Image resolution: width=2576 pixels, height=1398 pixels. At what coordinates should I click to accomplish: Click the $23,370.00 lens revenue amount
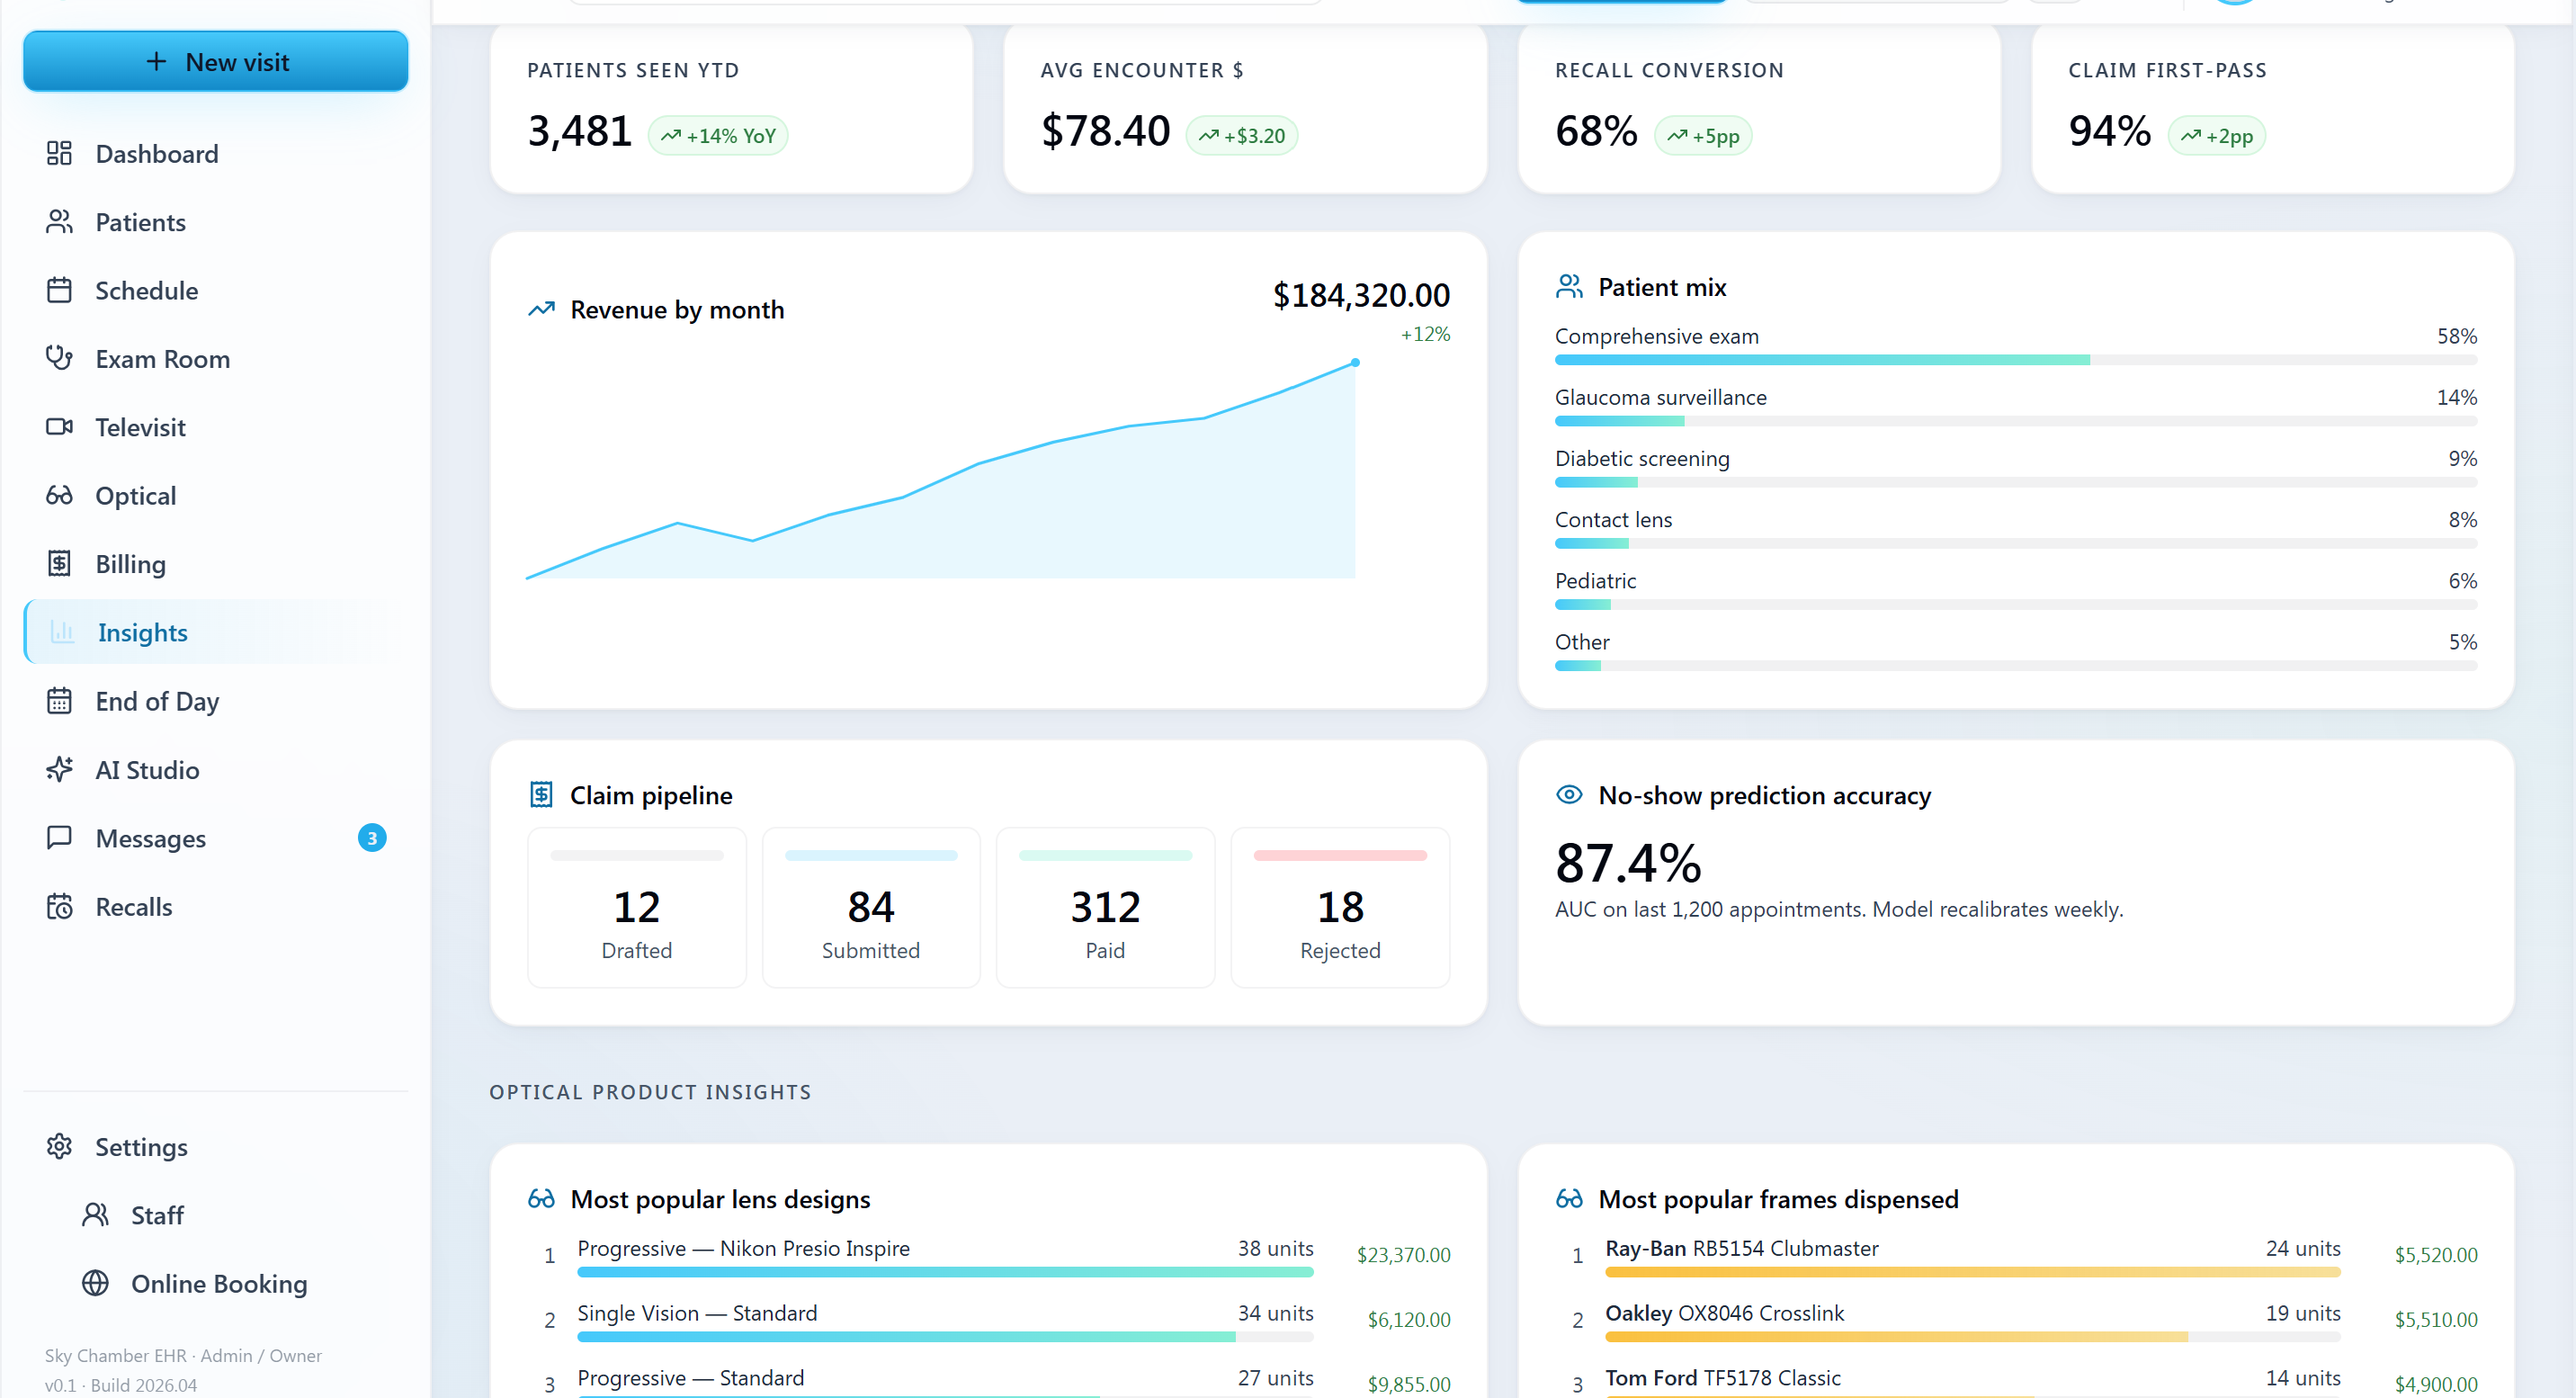1403,1255
